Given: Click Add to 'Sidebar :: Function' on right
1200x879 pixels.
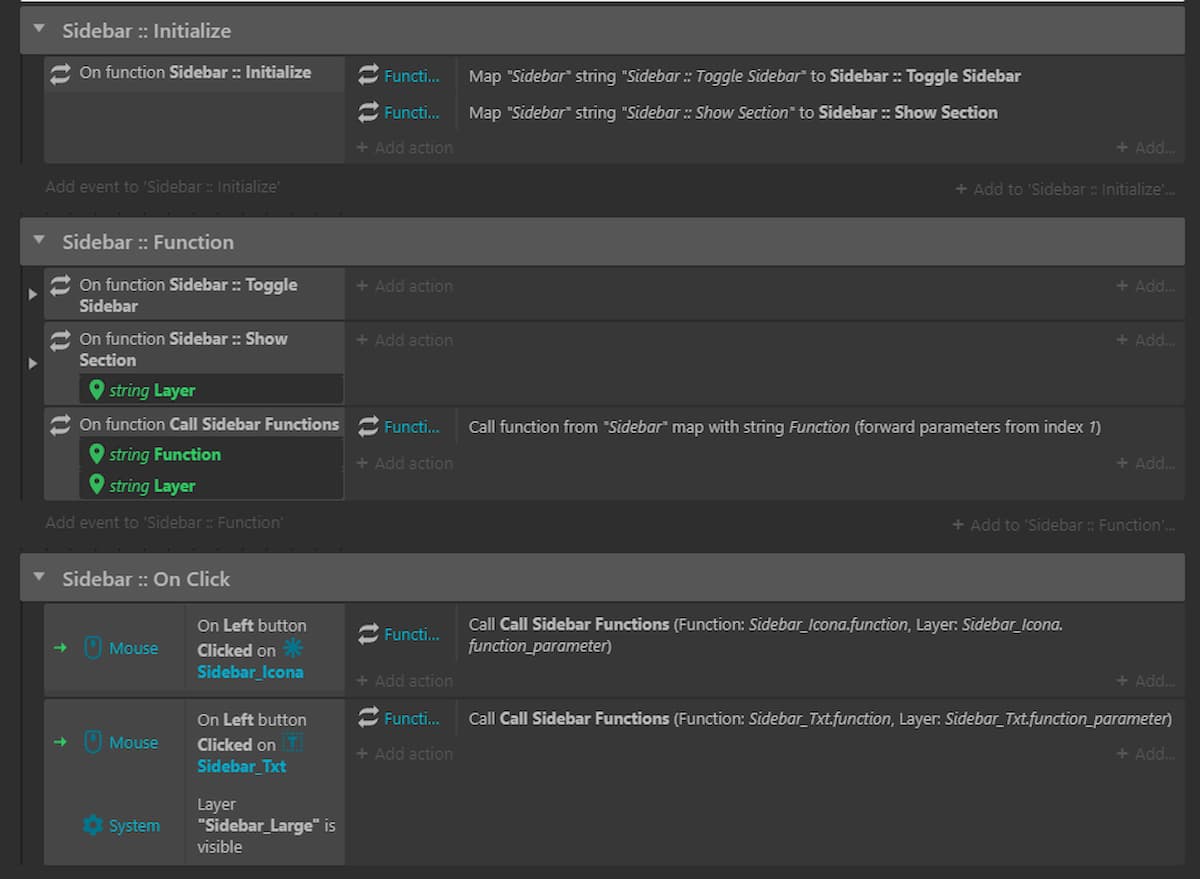Looking at the screenshot, I should tap(1064, 525).
